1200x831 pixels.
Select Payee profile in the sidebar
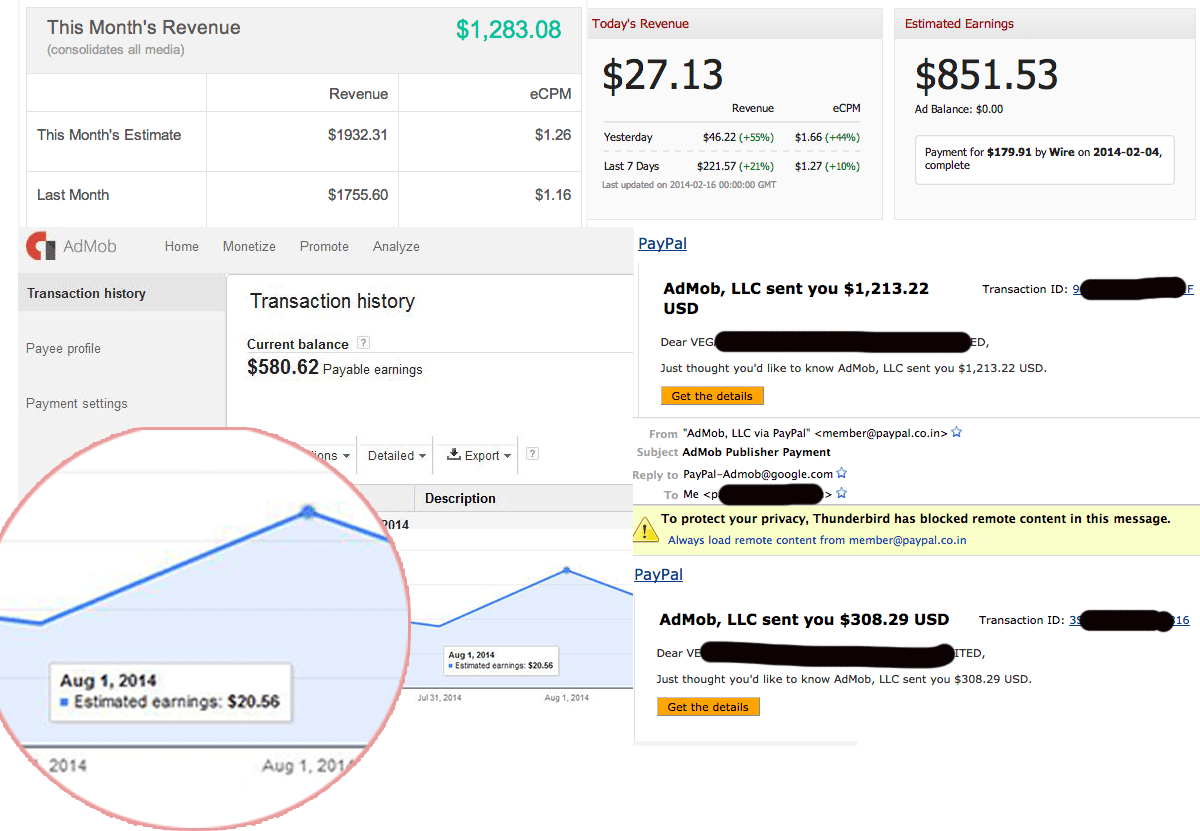point(63,348)
